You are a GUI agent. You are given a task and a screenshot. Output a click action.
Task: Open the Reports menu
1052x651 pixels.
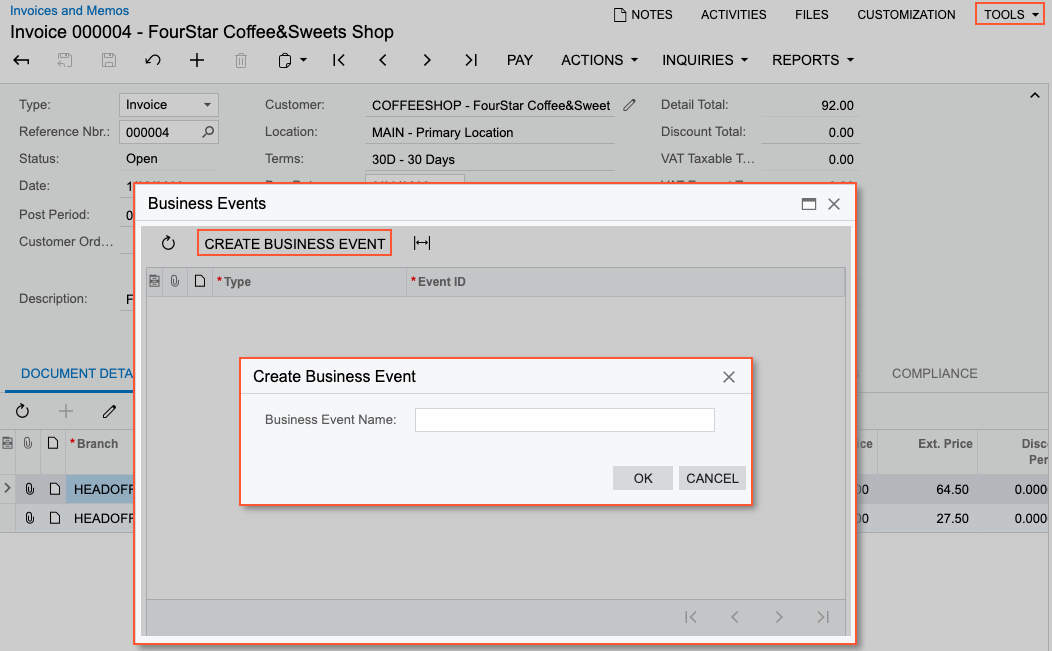pos(812,60)
